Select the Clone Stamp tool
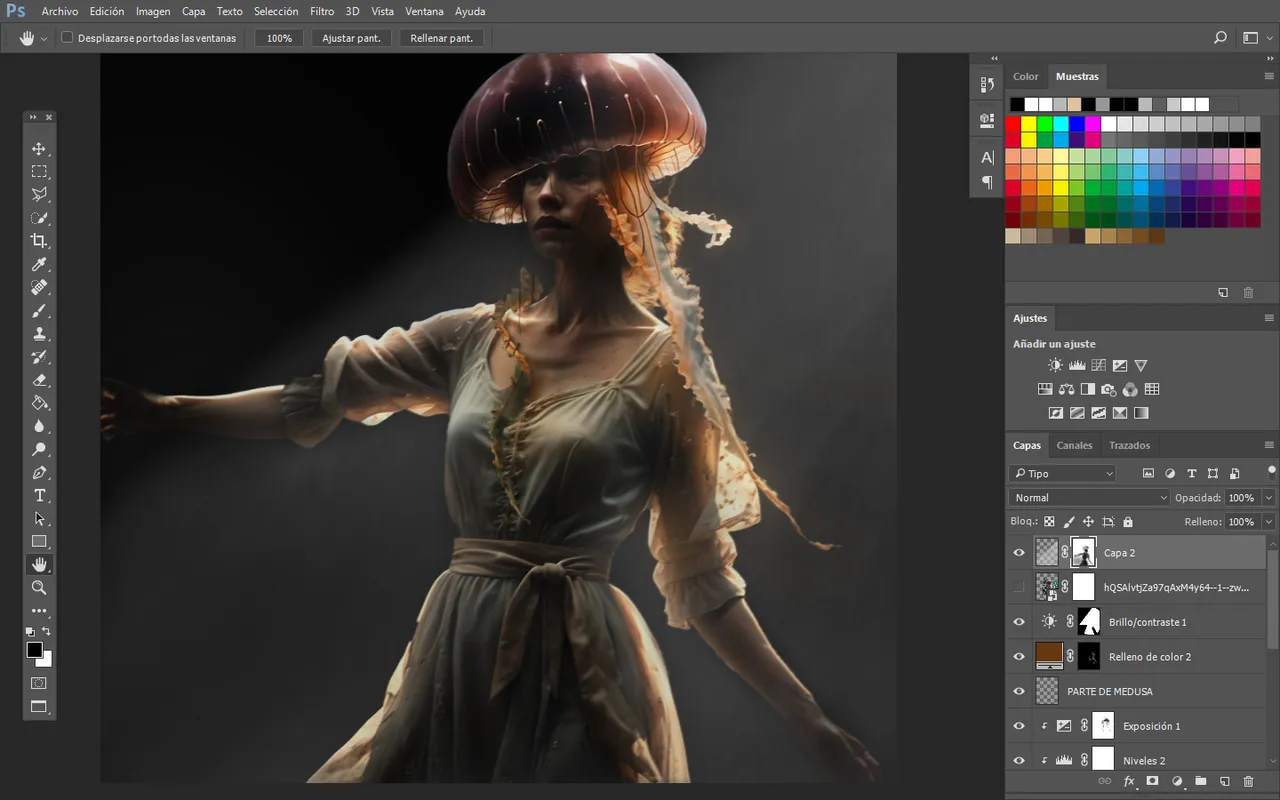 point(39,334)
